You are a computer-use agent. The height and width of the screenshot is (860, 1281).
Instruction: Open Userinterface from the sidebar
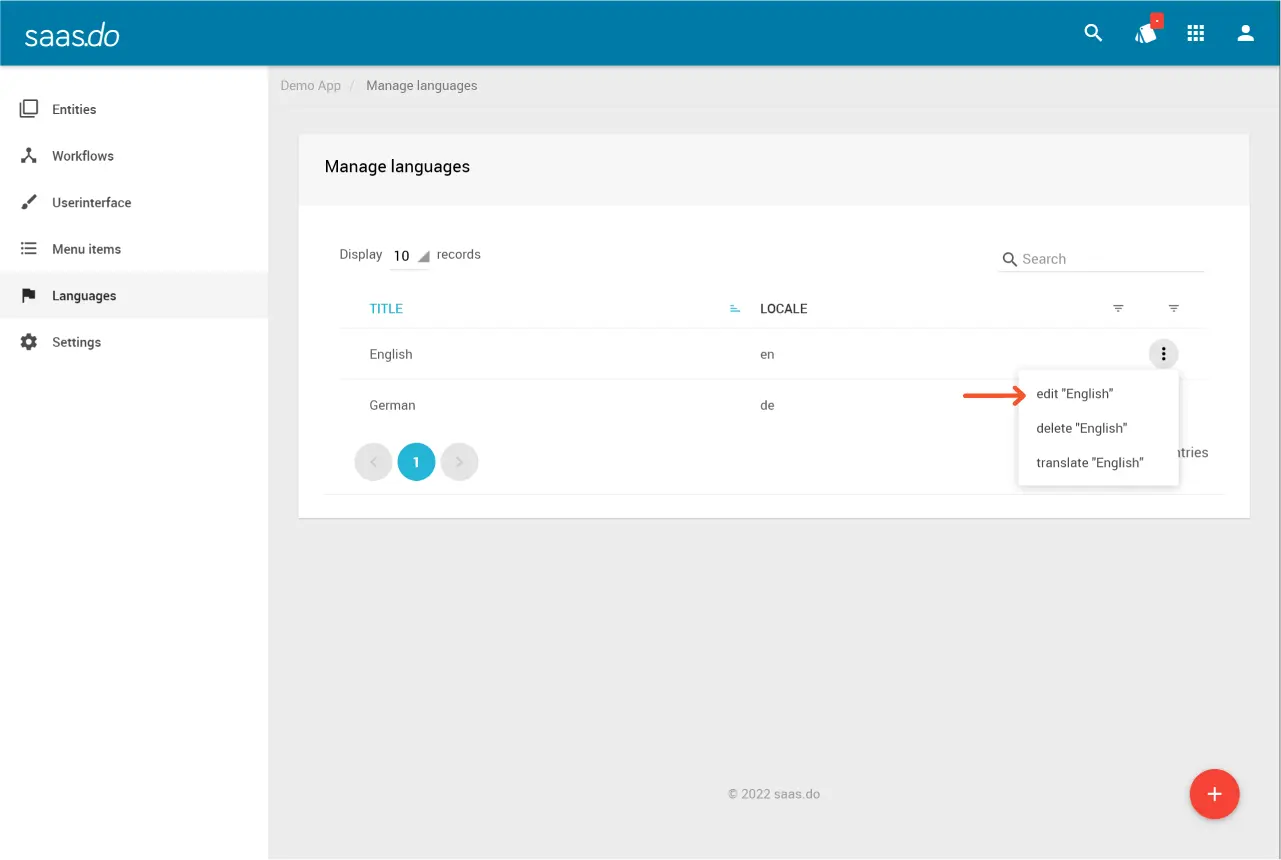(91, 203)
